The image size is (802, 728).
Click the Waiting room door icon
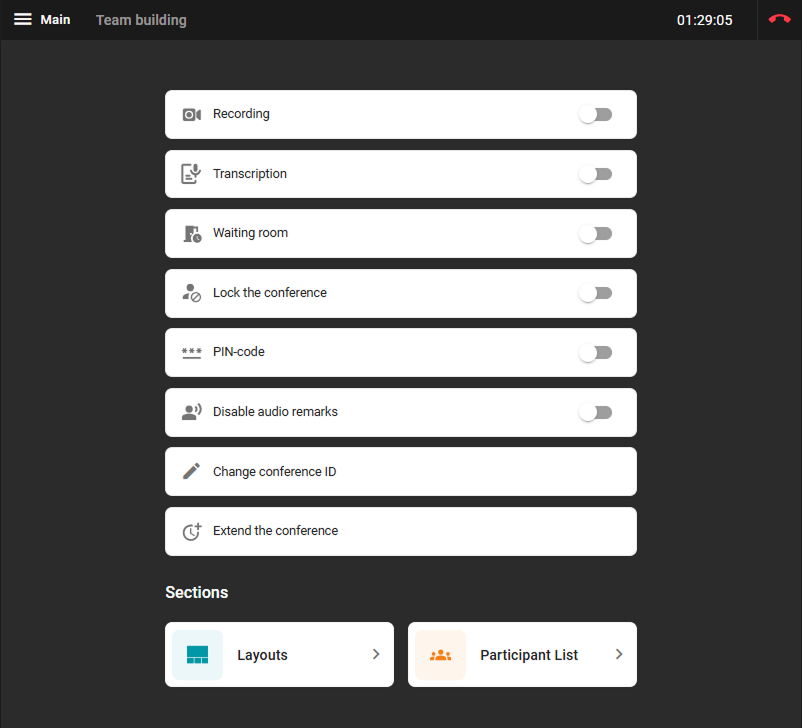(x=192, y=233)
